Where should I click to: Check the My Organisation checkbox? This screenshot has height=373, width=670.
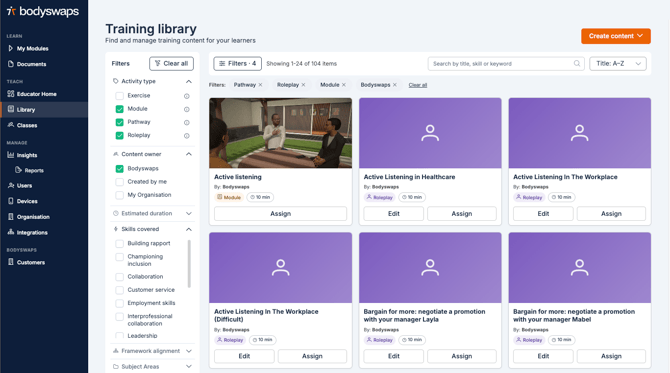click(x=120, y=195)
